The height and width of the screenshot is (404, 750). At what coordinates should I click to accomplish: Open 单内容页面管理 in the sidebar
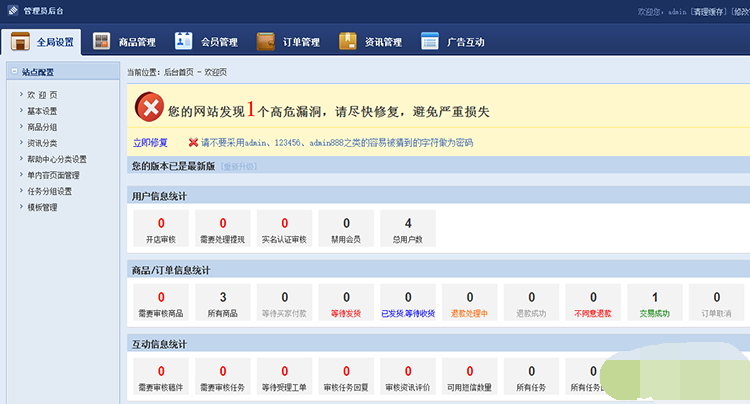[x=53, y=175]
